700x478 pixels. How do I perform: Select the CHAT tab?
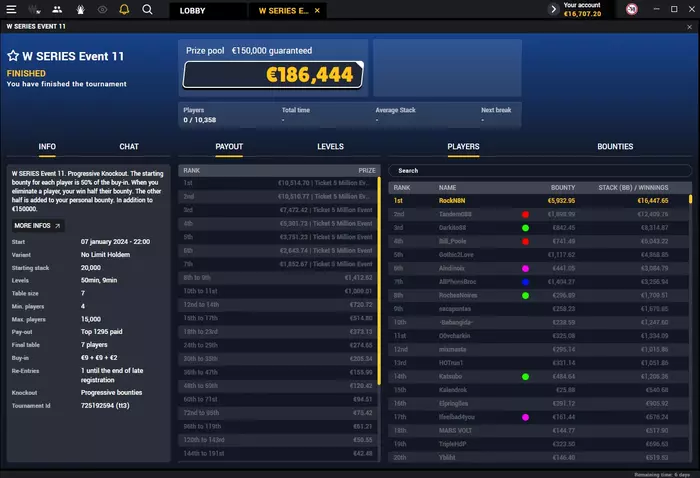point(129,146)
